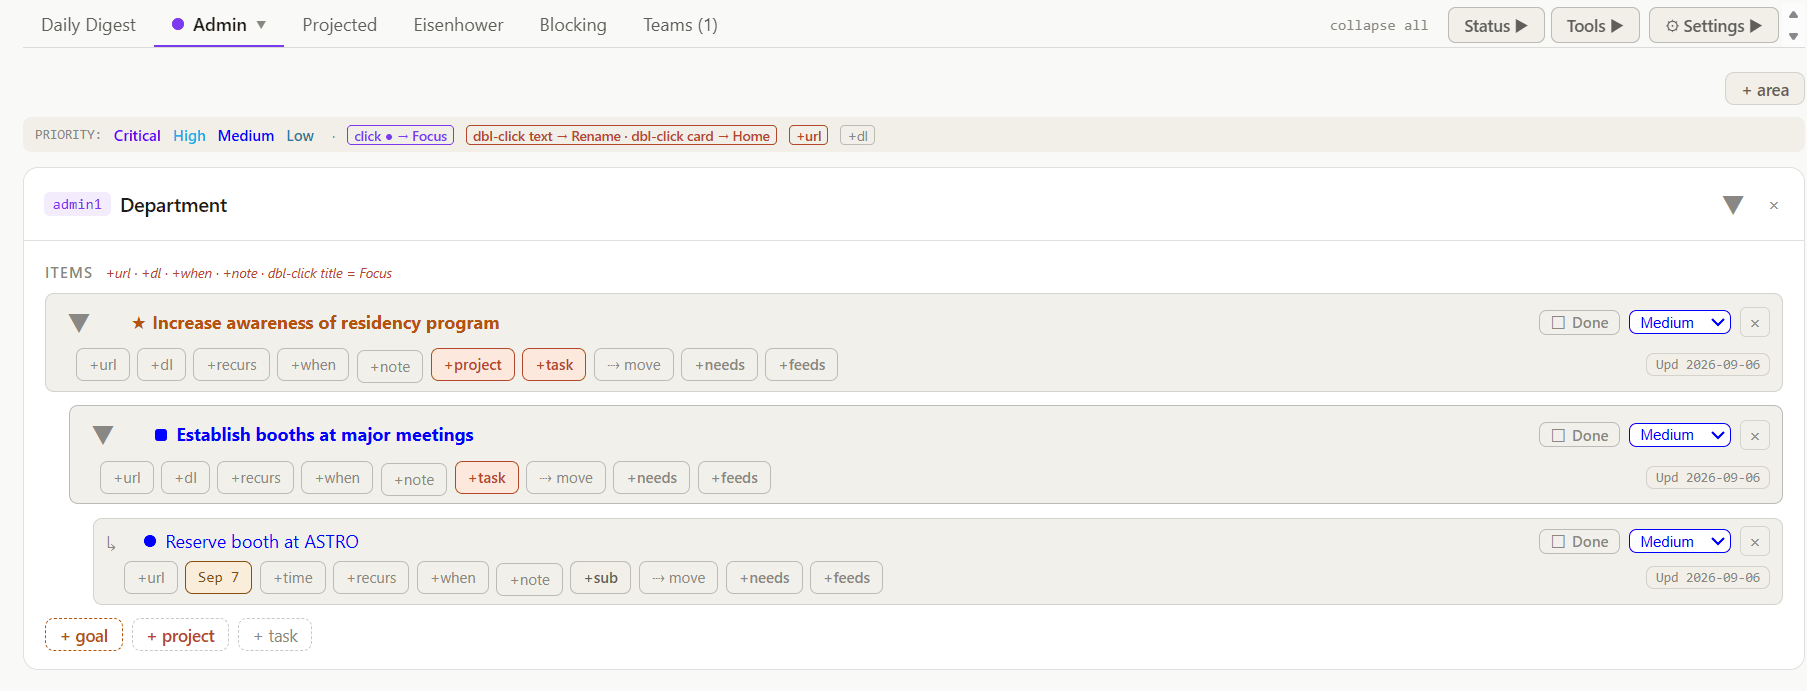
Task: Open the Teams (1) tab
Action: pyautogui.click(x=680, y=25)
